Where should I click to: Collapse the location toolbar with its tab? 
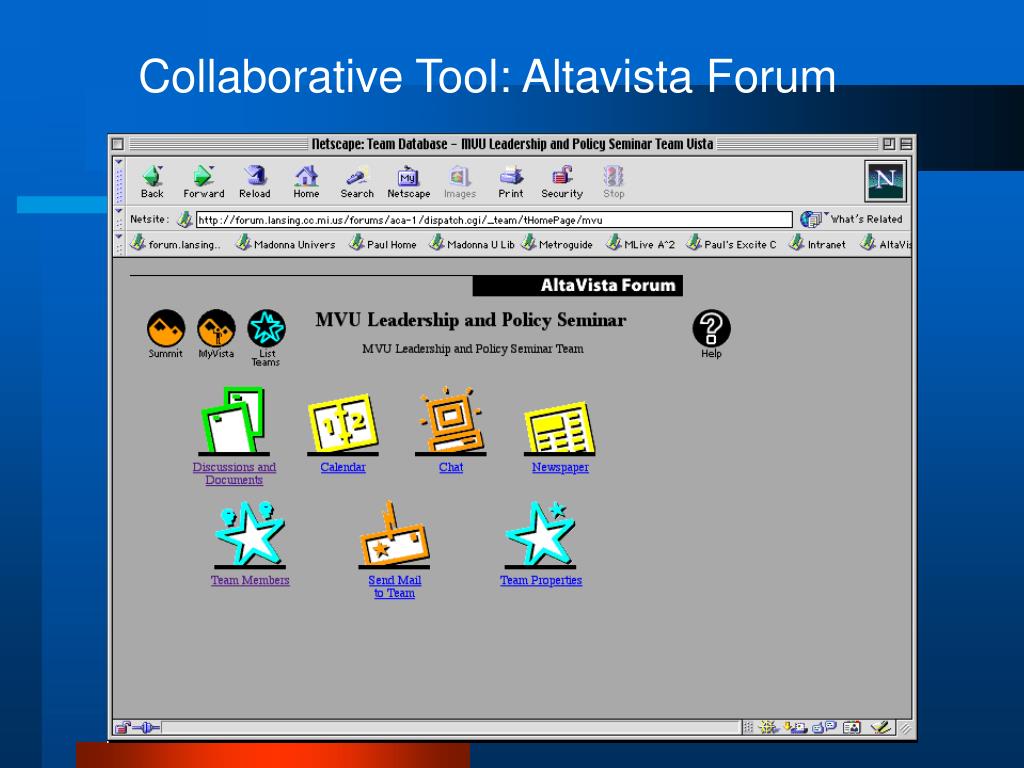119,219
